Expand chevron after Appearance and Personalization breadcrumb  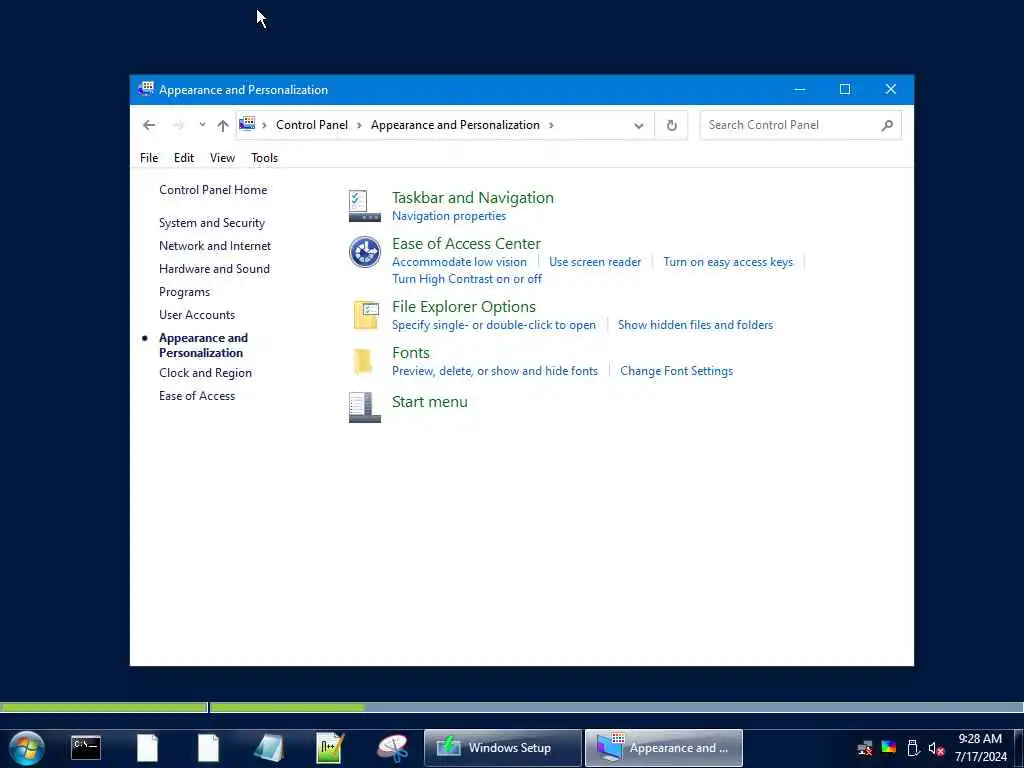(551, 125)
